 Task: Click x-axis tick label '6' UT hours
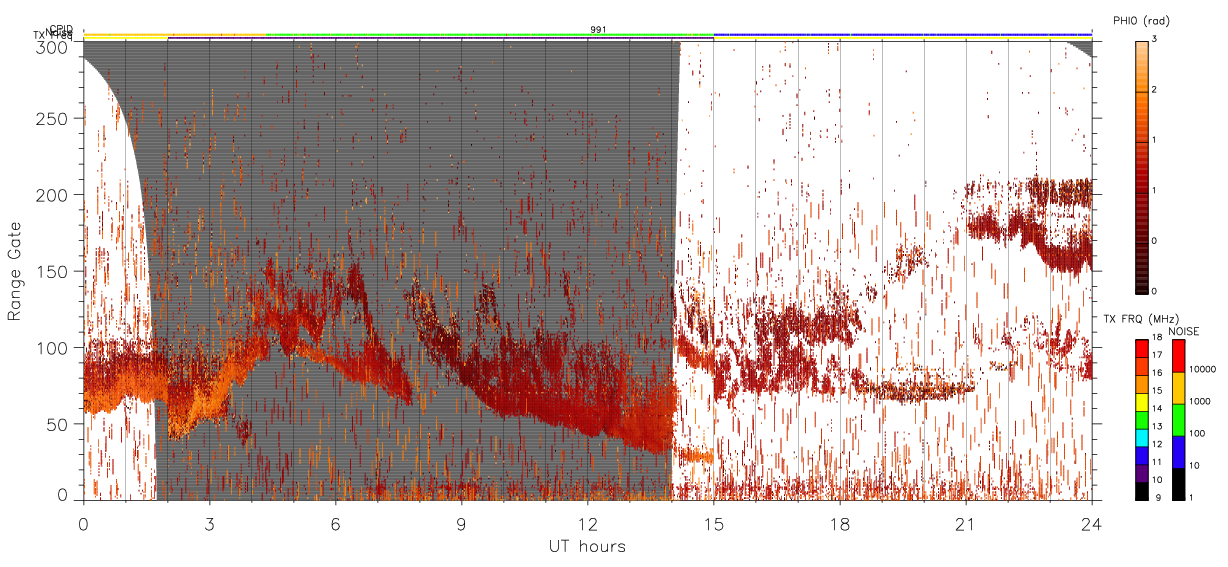[x=335, y=523]
